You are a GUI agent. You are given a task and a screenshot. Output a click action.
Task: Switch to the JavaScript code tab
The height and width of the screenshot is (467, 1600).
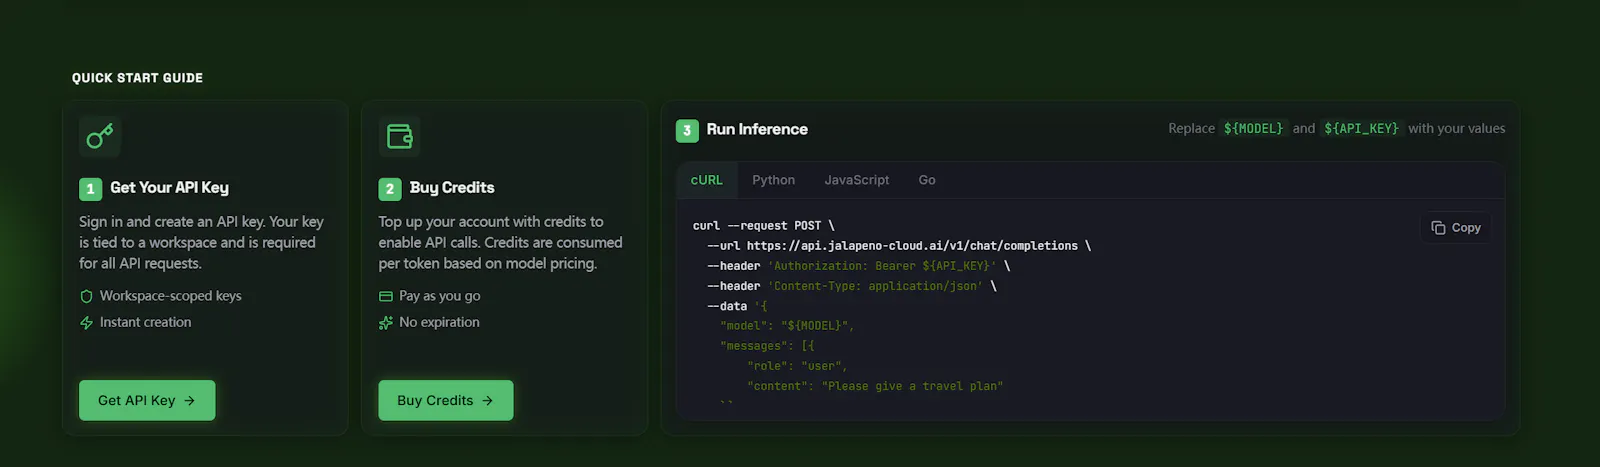click(857, 180)
